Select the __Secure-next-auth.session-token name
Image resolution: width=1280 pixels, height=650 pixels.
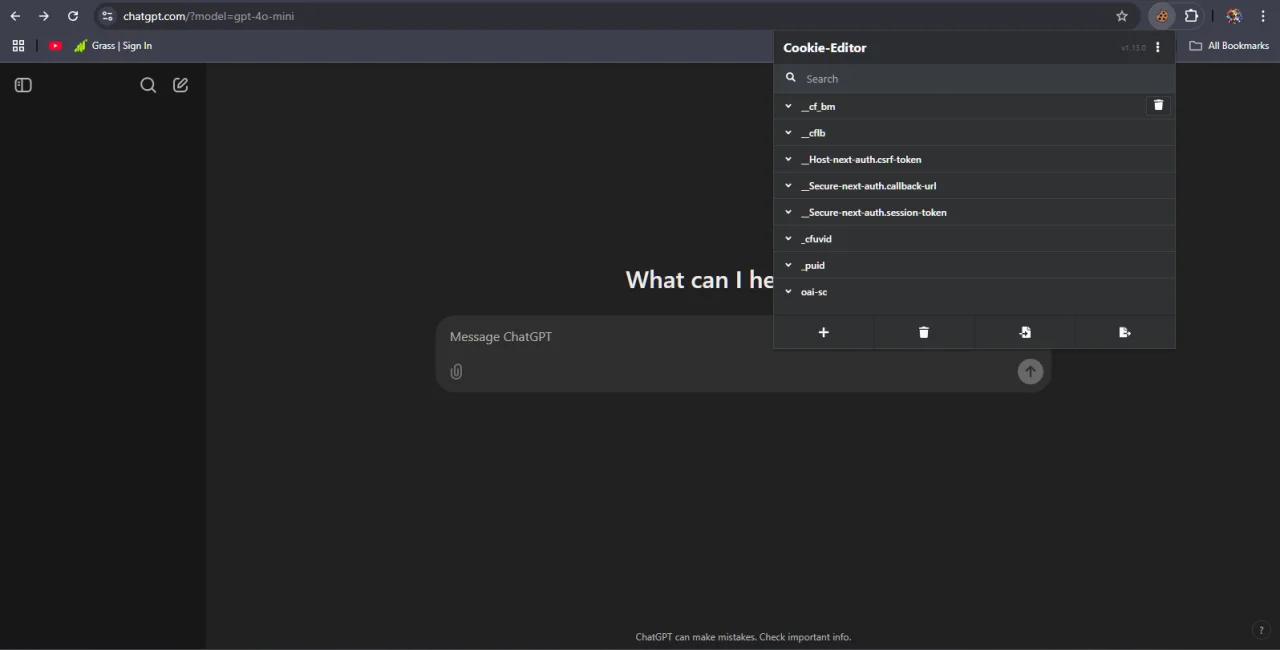coord(874,212)
